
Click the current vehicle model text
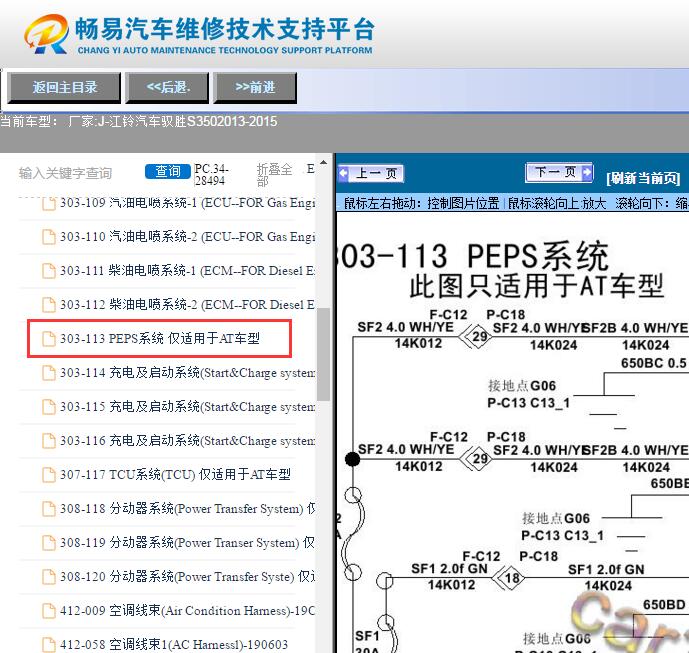(138, 121)
